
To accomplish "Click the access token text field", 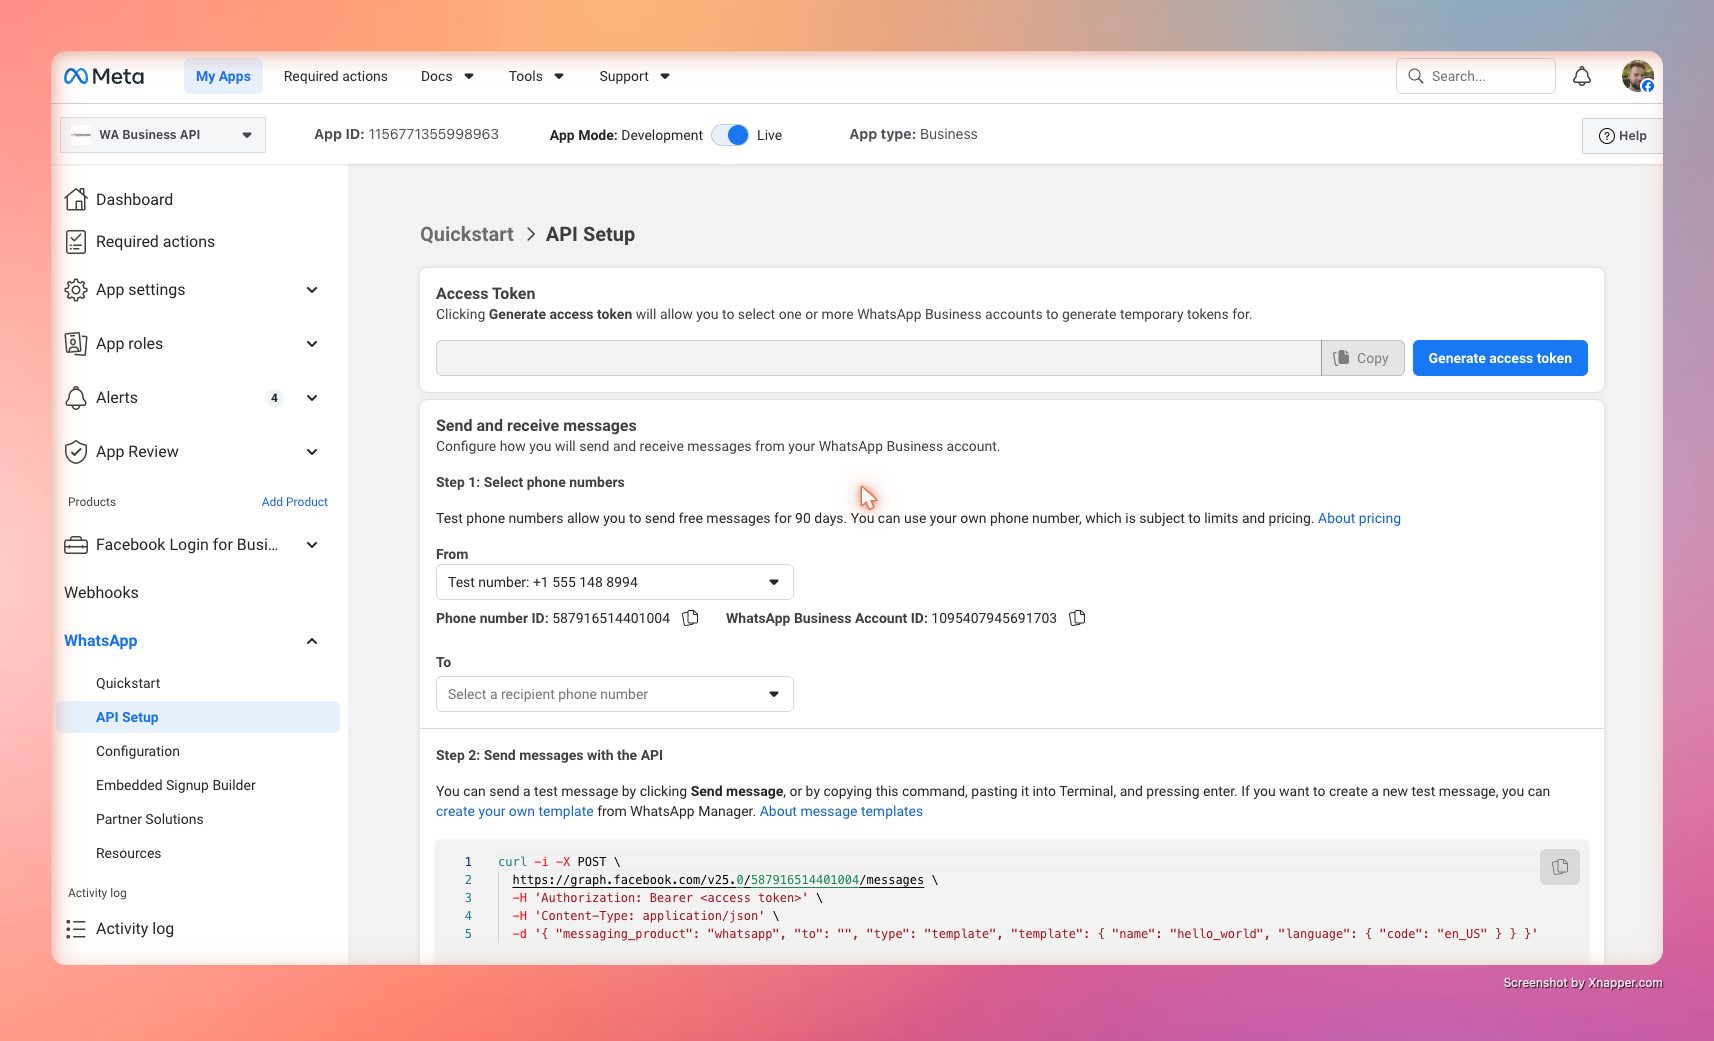I will 878,358.
